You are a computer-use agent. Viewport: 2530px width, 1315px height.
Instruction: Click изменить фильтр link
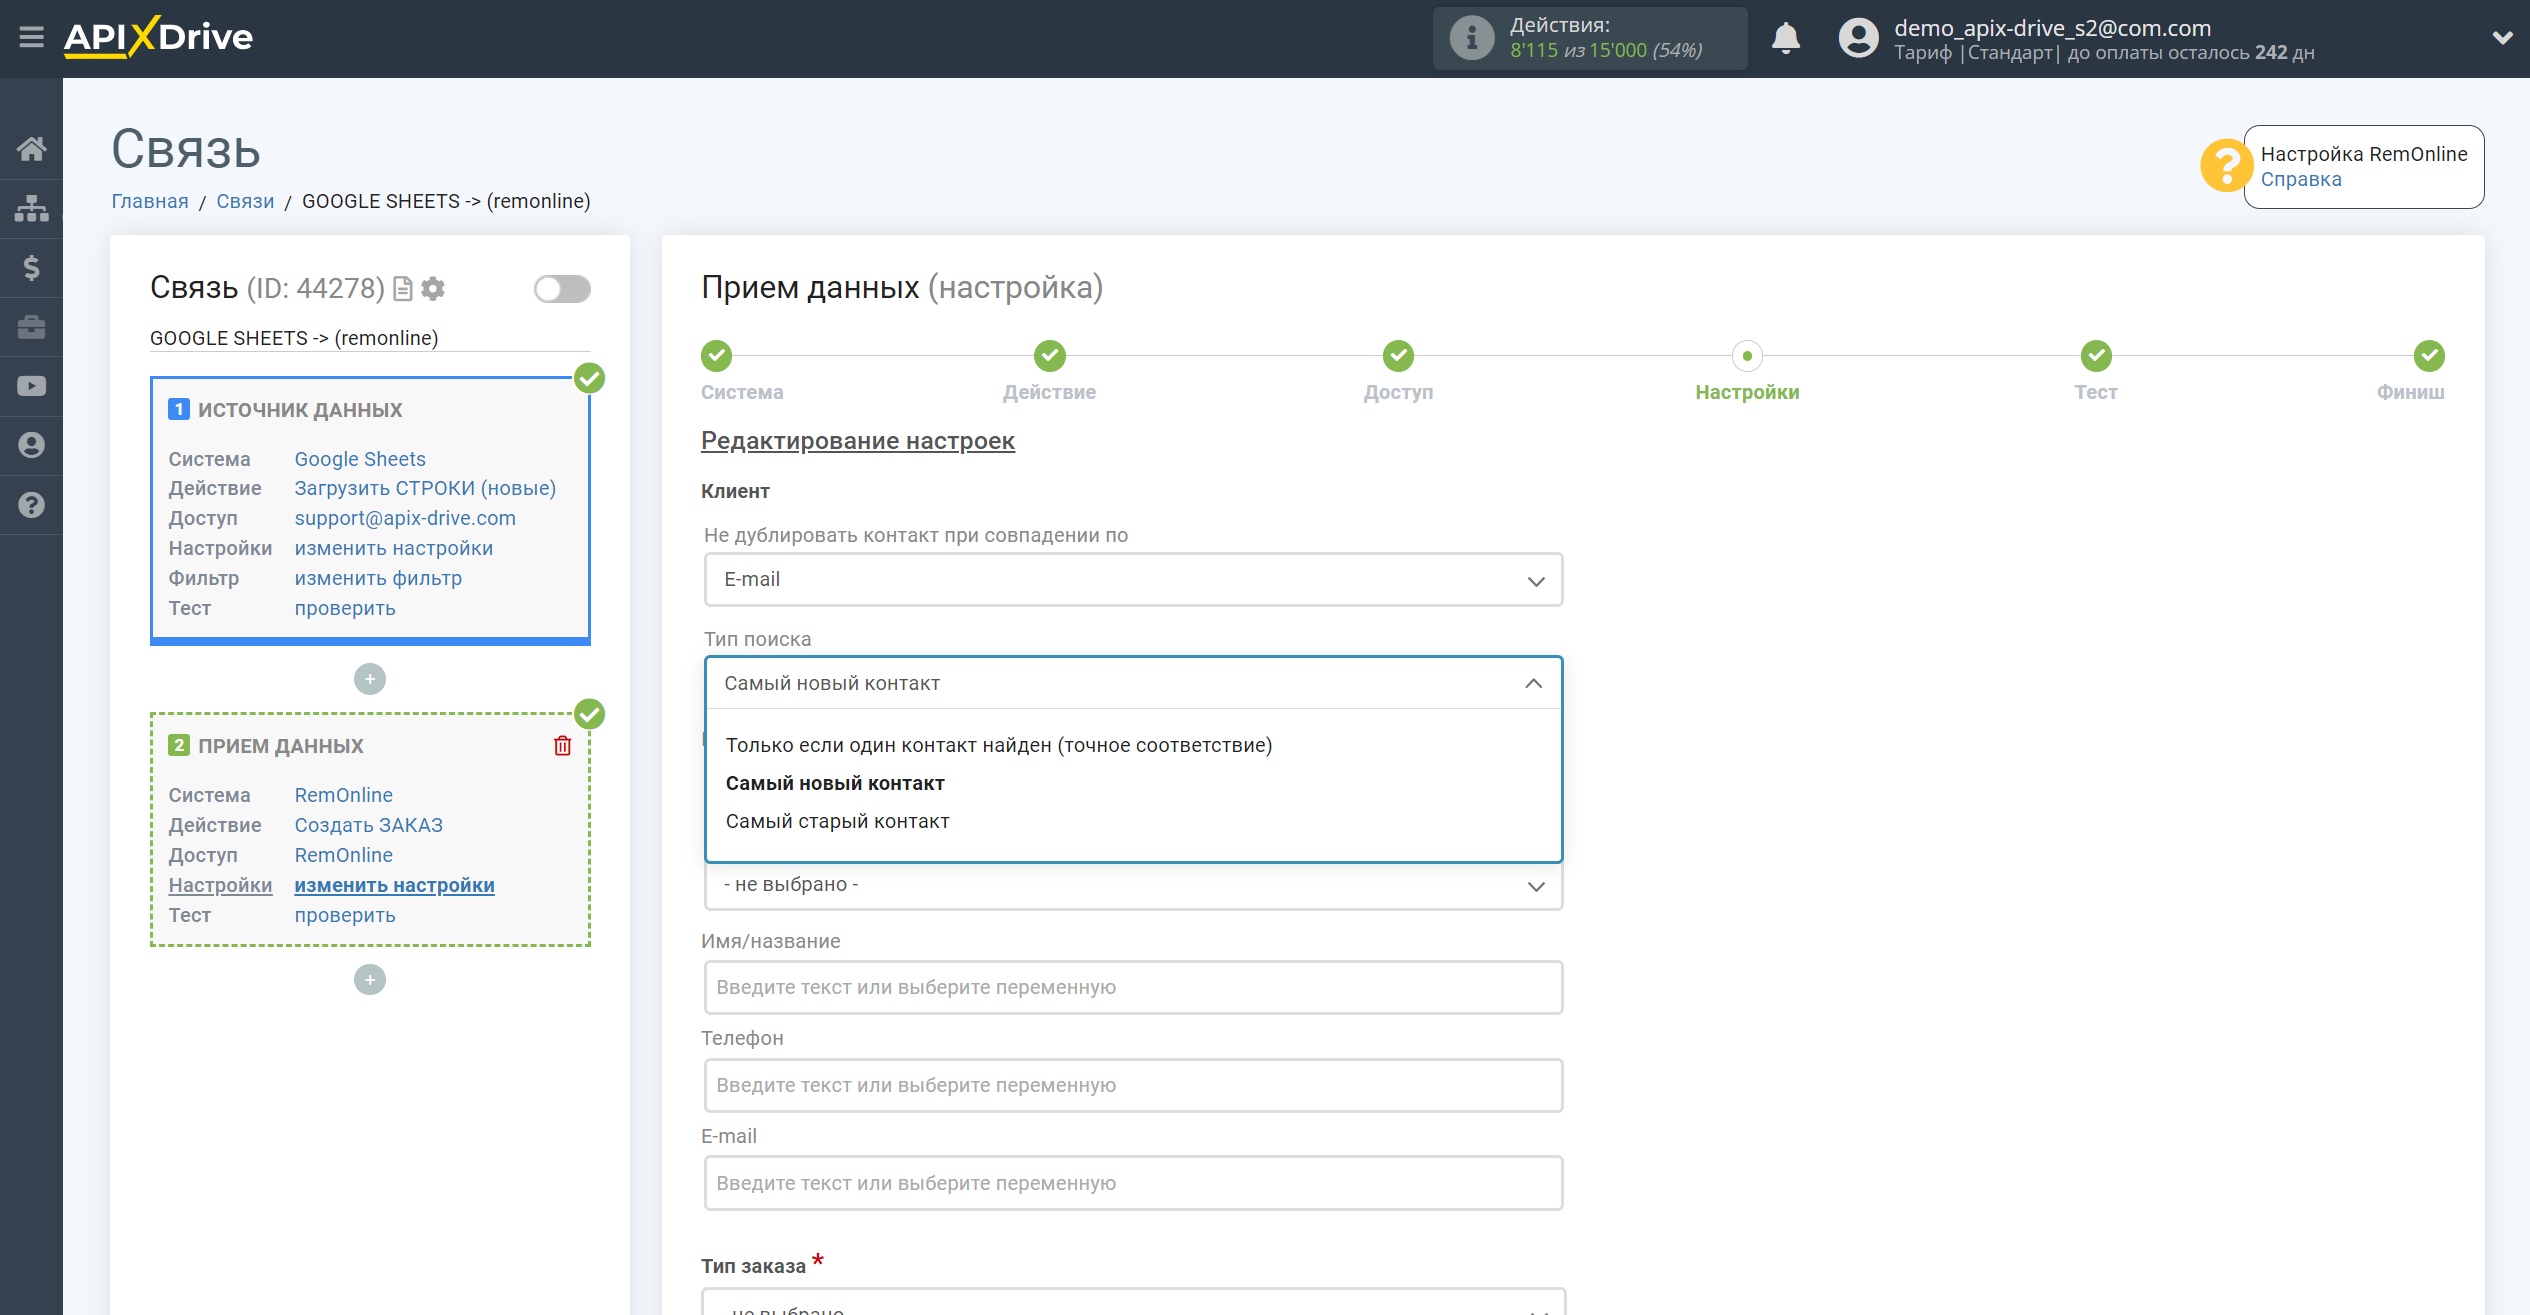378,578
